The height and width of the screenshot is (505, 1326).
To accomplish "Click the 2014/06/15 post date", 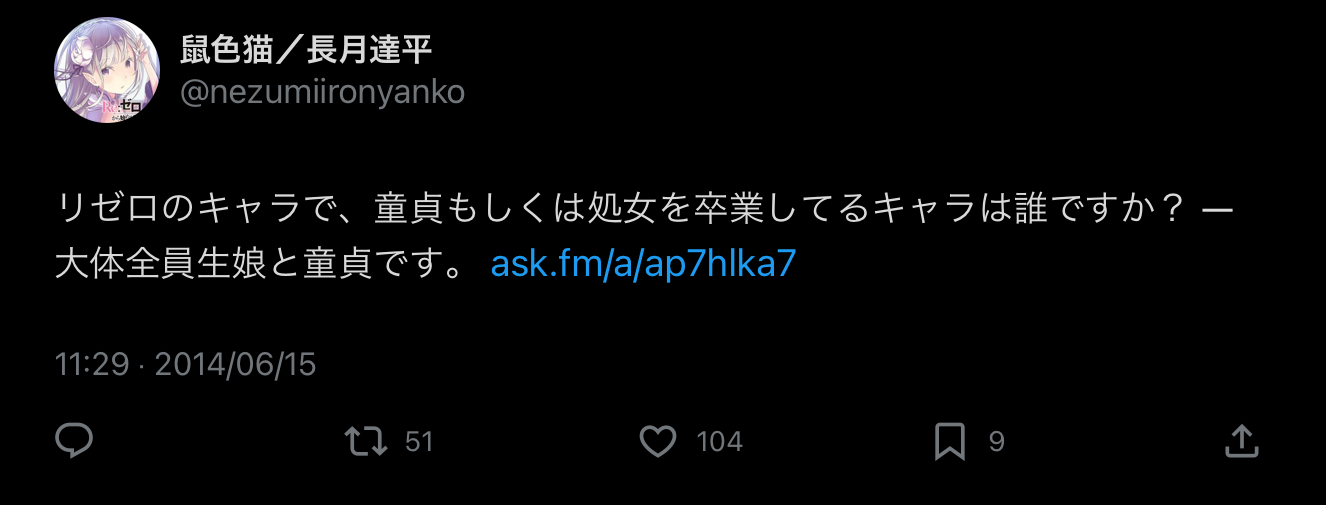I will (x=235, y=364).
